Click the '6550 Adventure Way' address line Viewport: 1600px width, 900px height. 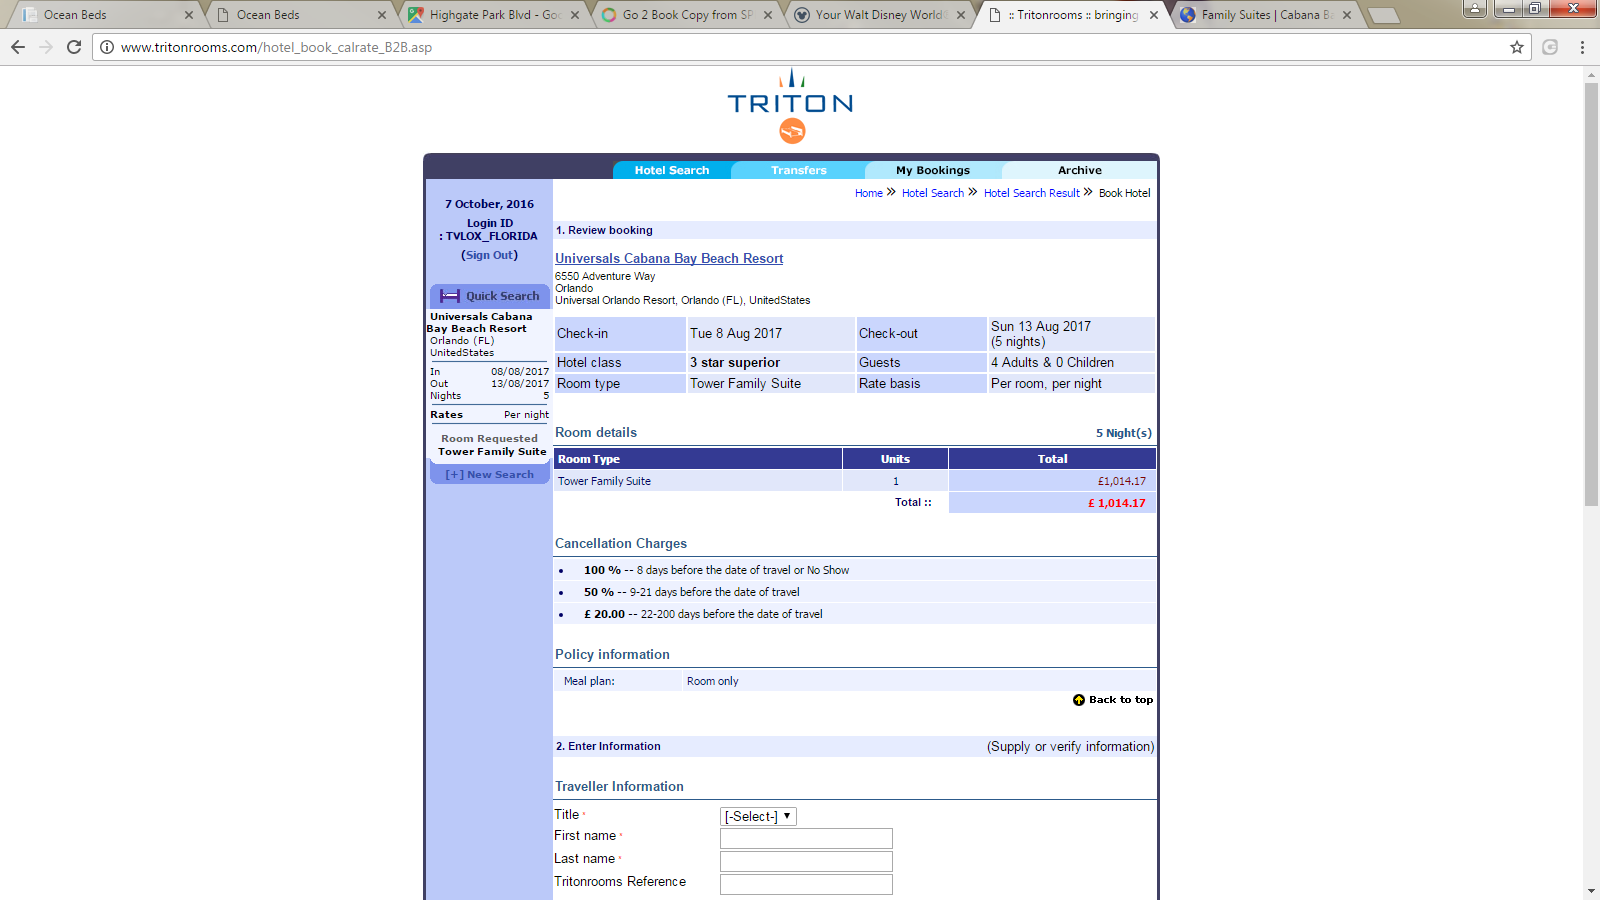tap(605, 276)
